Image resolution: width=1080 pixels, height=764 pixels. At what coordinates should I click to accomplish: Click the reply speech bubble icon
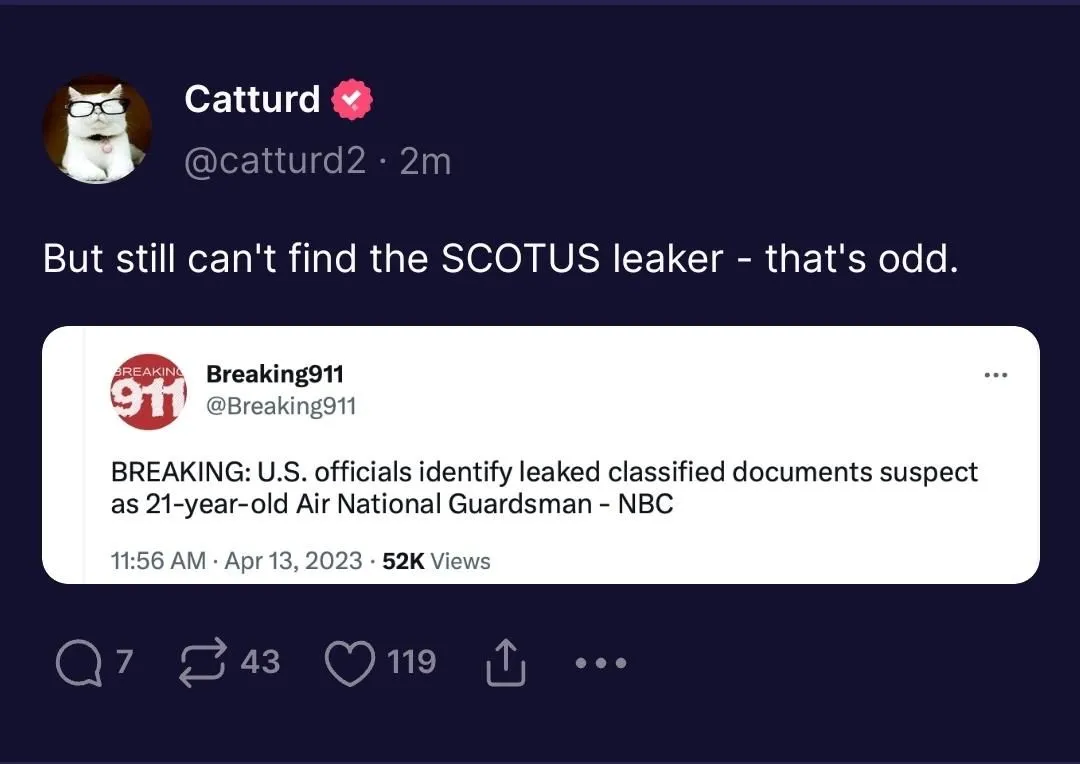[x=79, y=664]
